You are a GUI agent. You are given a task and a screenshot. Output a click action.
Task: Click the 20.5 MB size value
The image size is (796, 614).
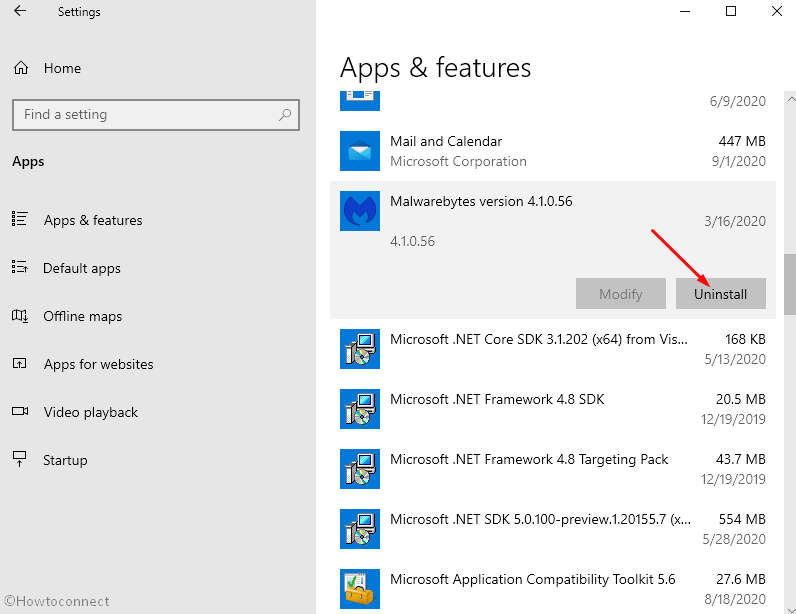pos(740,399)
